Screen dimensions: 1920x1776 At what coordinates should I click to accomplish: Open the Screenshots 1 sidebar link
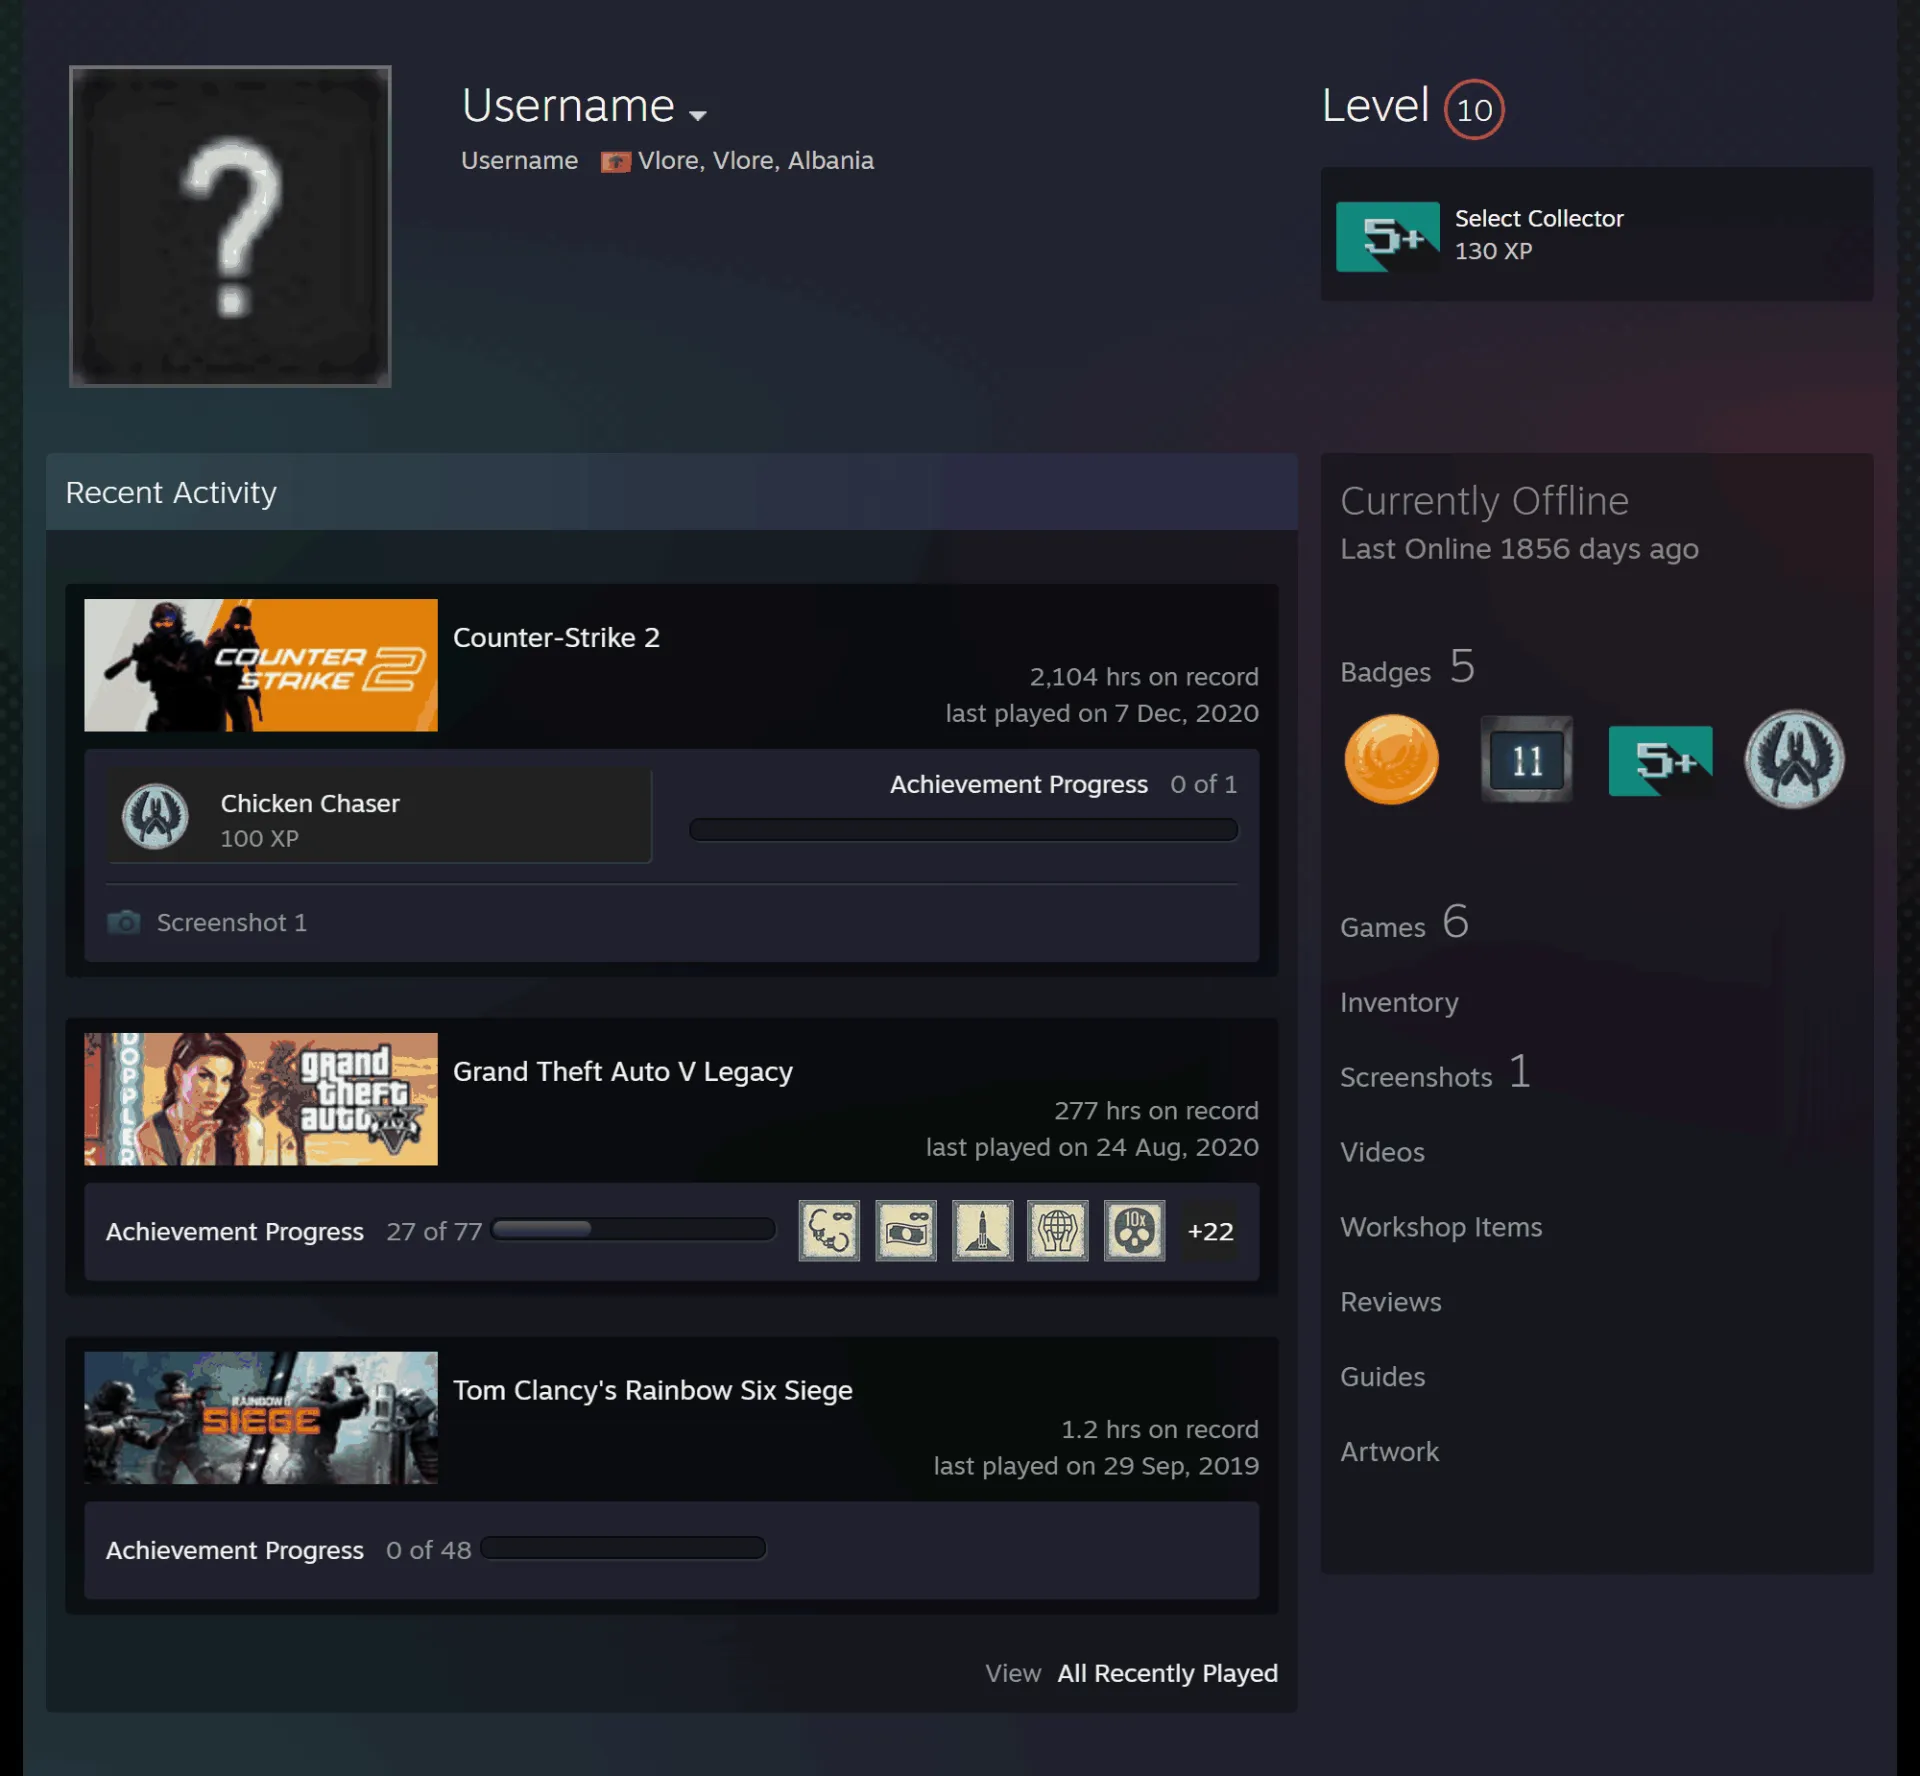[x=1435, y=1073]
